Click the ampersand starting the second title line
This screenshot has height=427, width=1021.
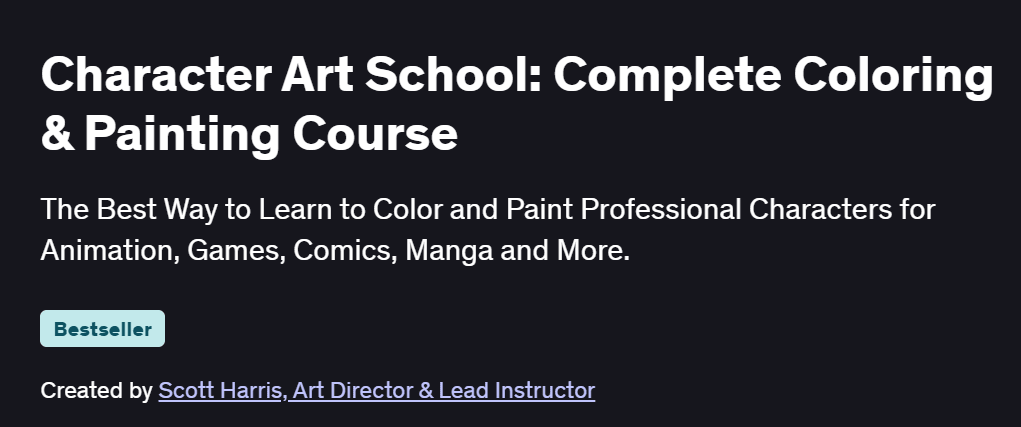point(57,134)
